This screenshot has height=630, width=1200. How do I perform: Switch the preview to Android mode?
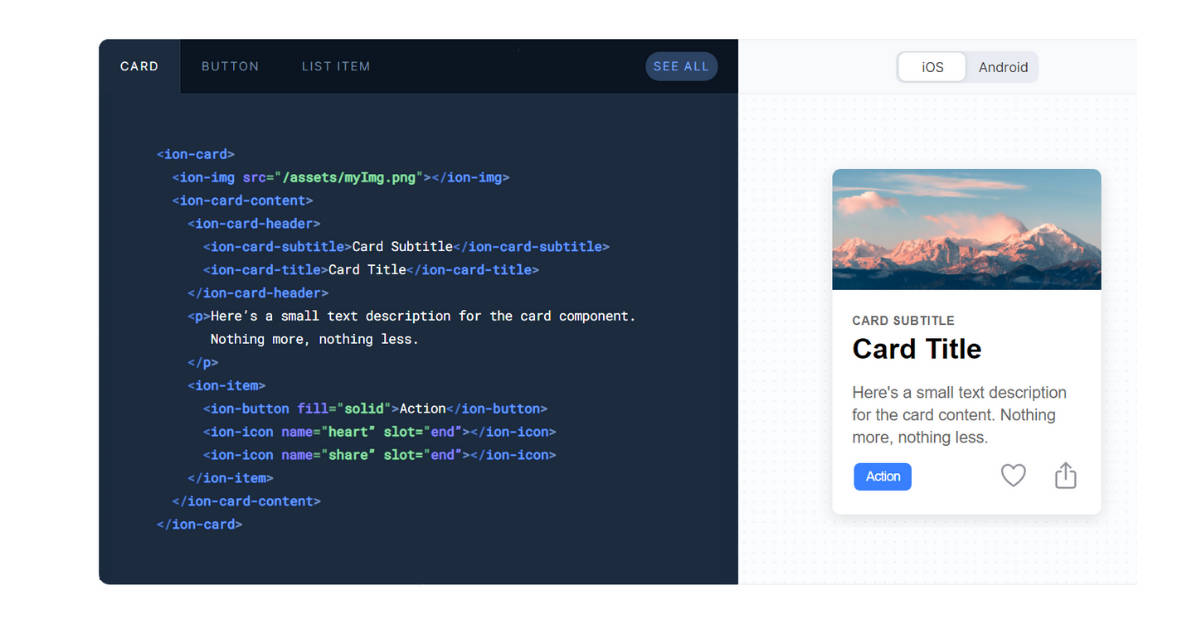(1003, 67)
